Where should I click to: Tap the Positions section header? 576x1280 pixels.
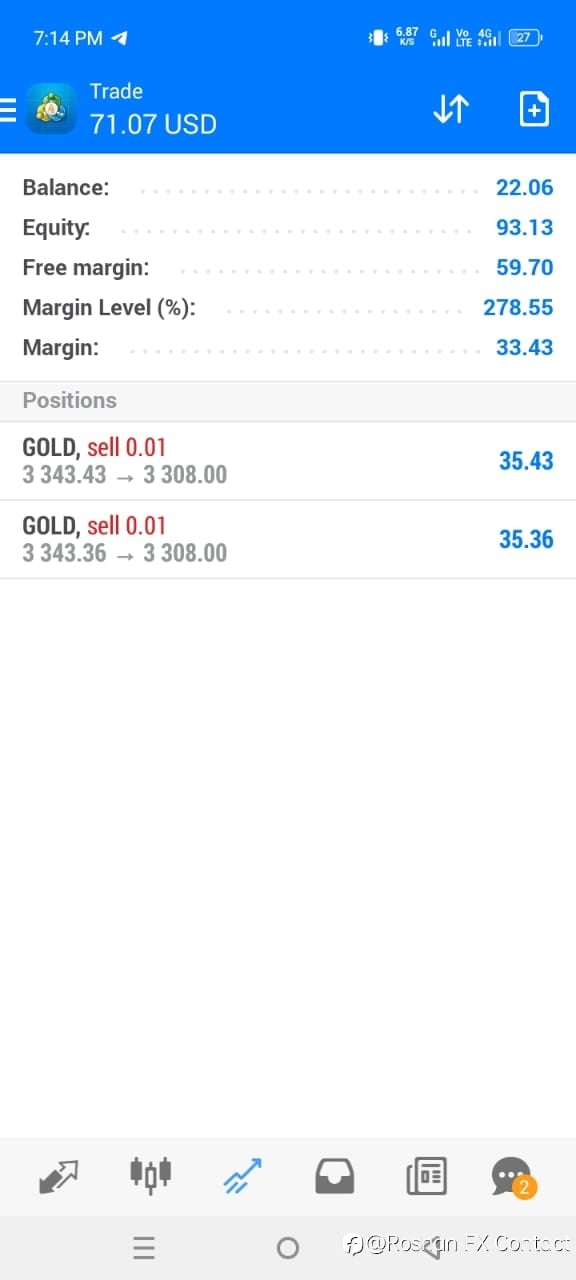tap(288, 400)
